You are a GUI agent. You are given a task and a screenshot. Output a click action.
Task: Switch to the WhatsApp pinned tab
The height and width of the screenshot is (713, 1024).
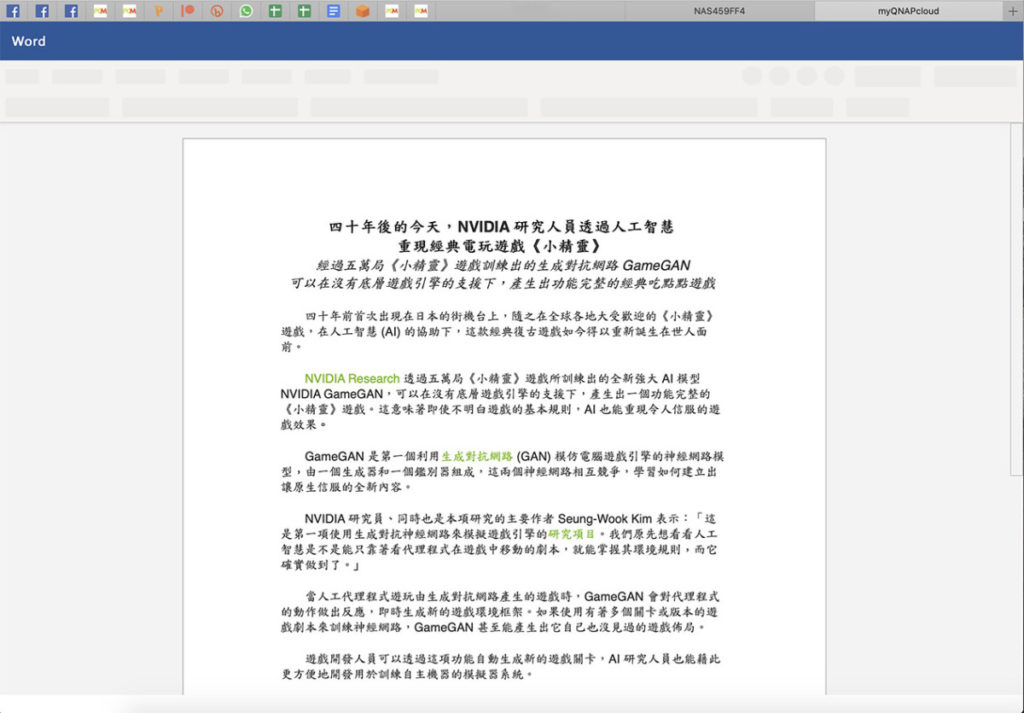pos(246,10)
